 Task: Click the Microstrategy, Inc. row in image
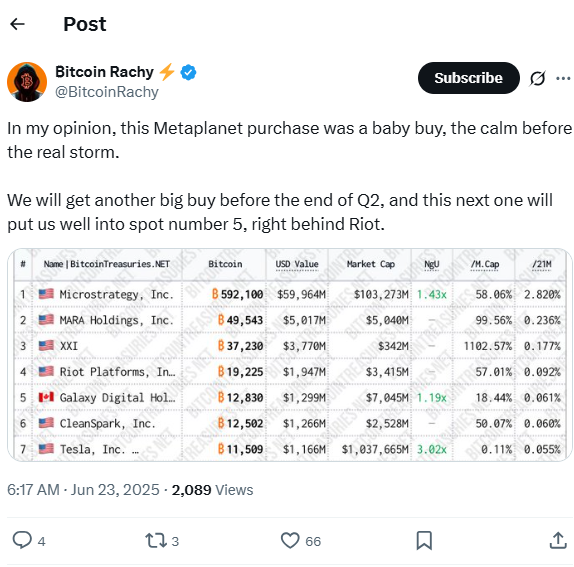coord(290,294)
